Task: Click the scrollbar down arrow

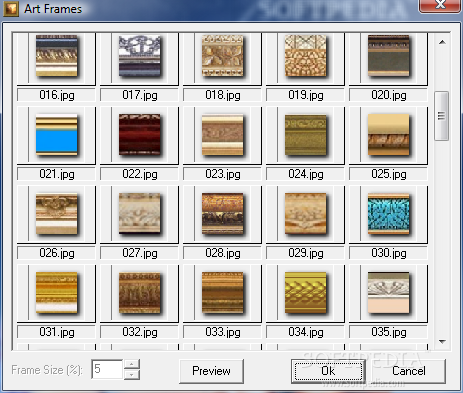Action: pyautogui.click(x=442, y=341)
